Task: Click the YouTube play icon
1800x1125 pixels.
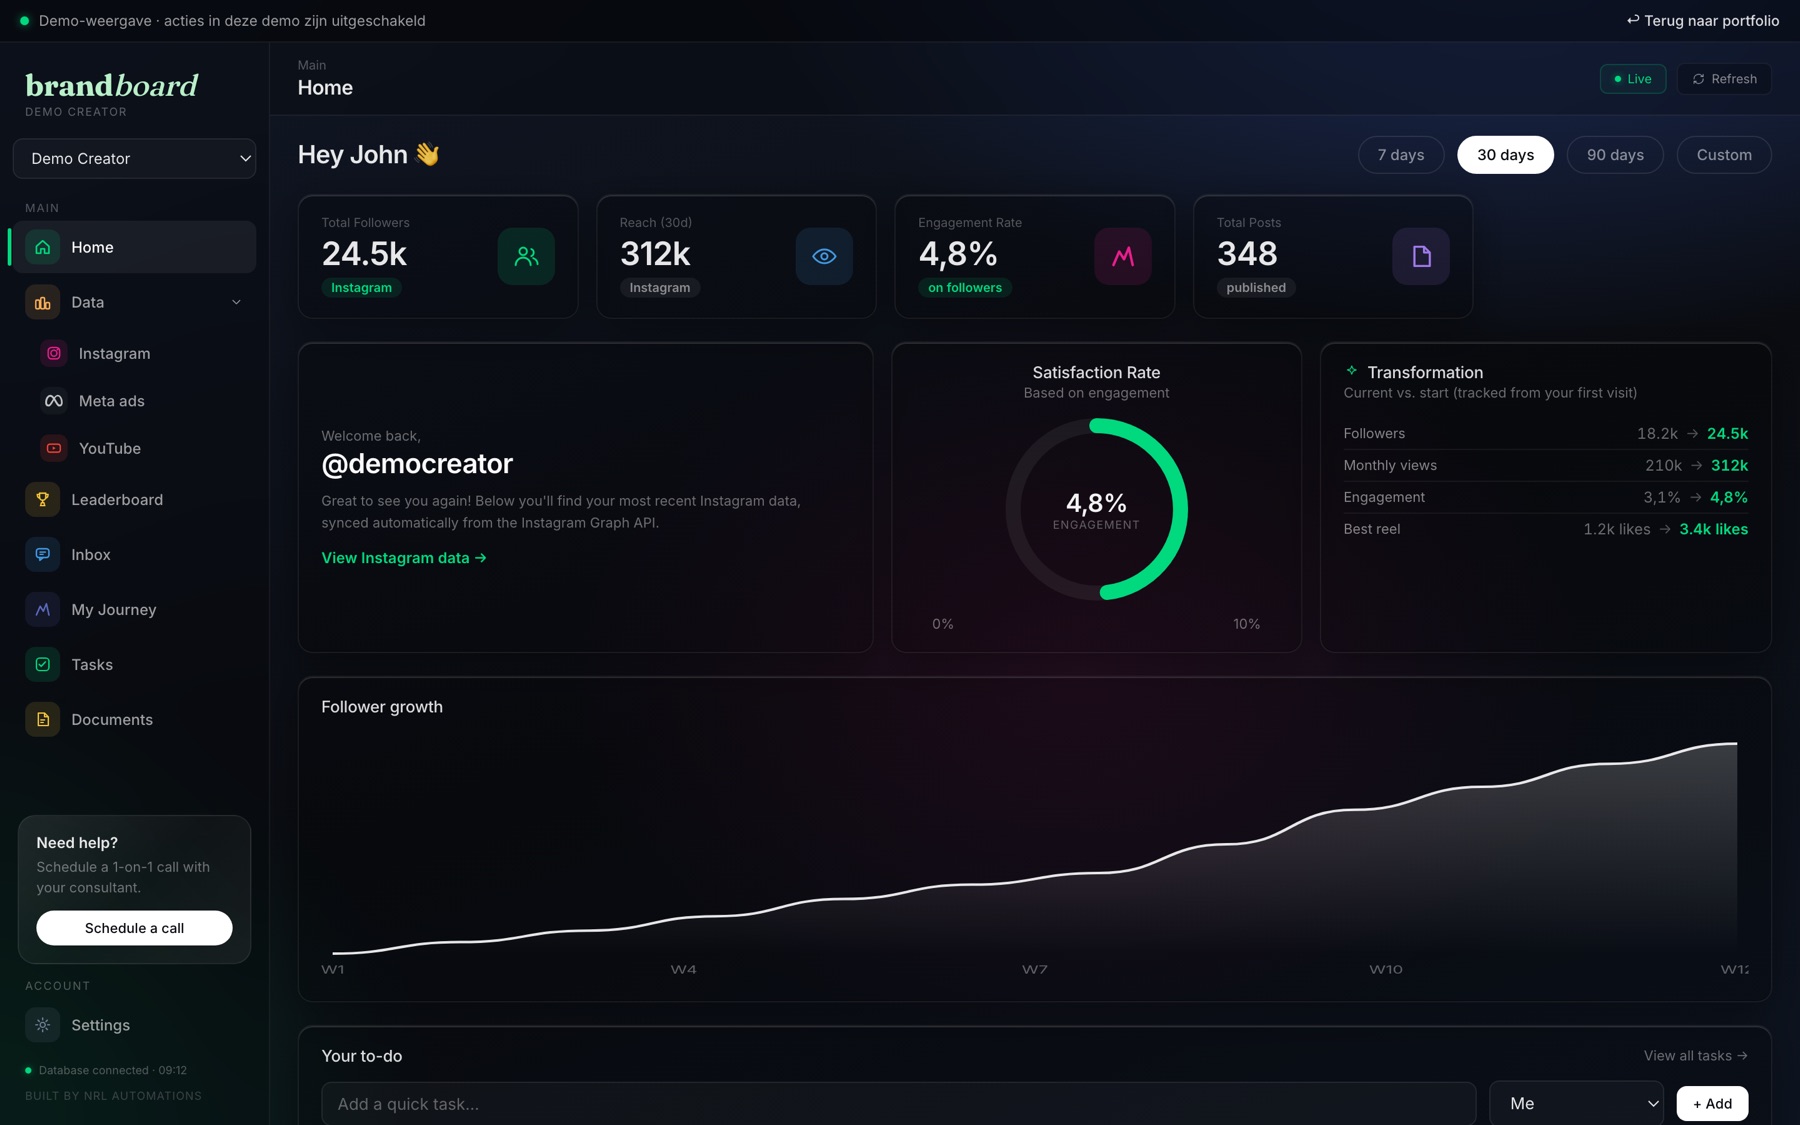Action: (x=54, y=448)
